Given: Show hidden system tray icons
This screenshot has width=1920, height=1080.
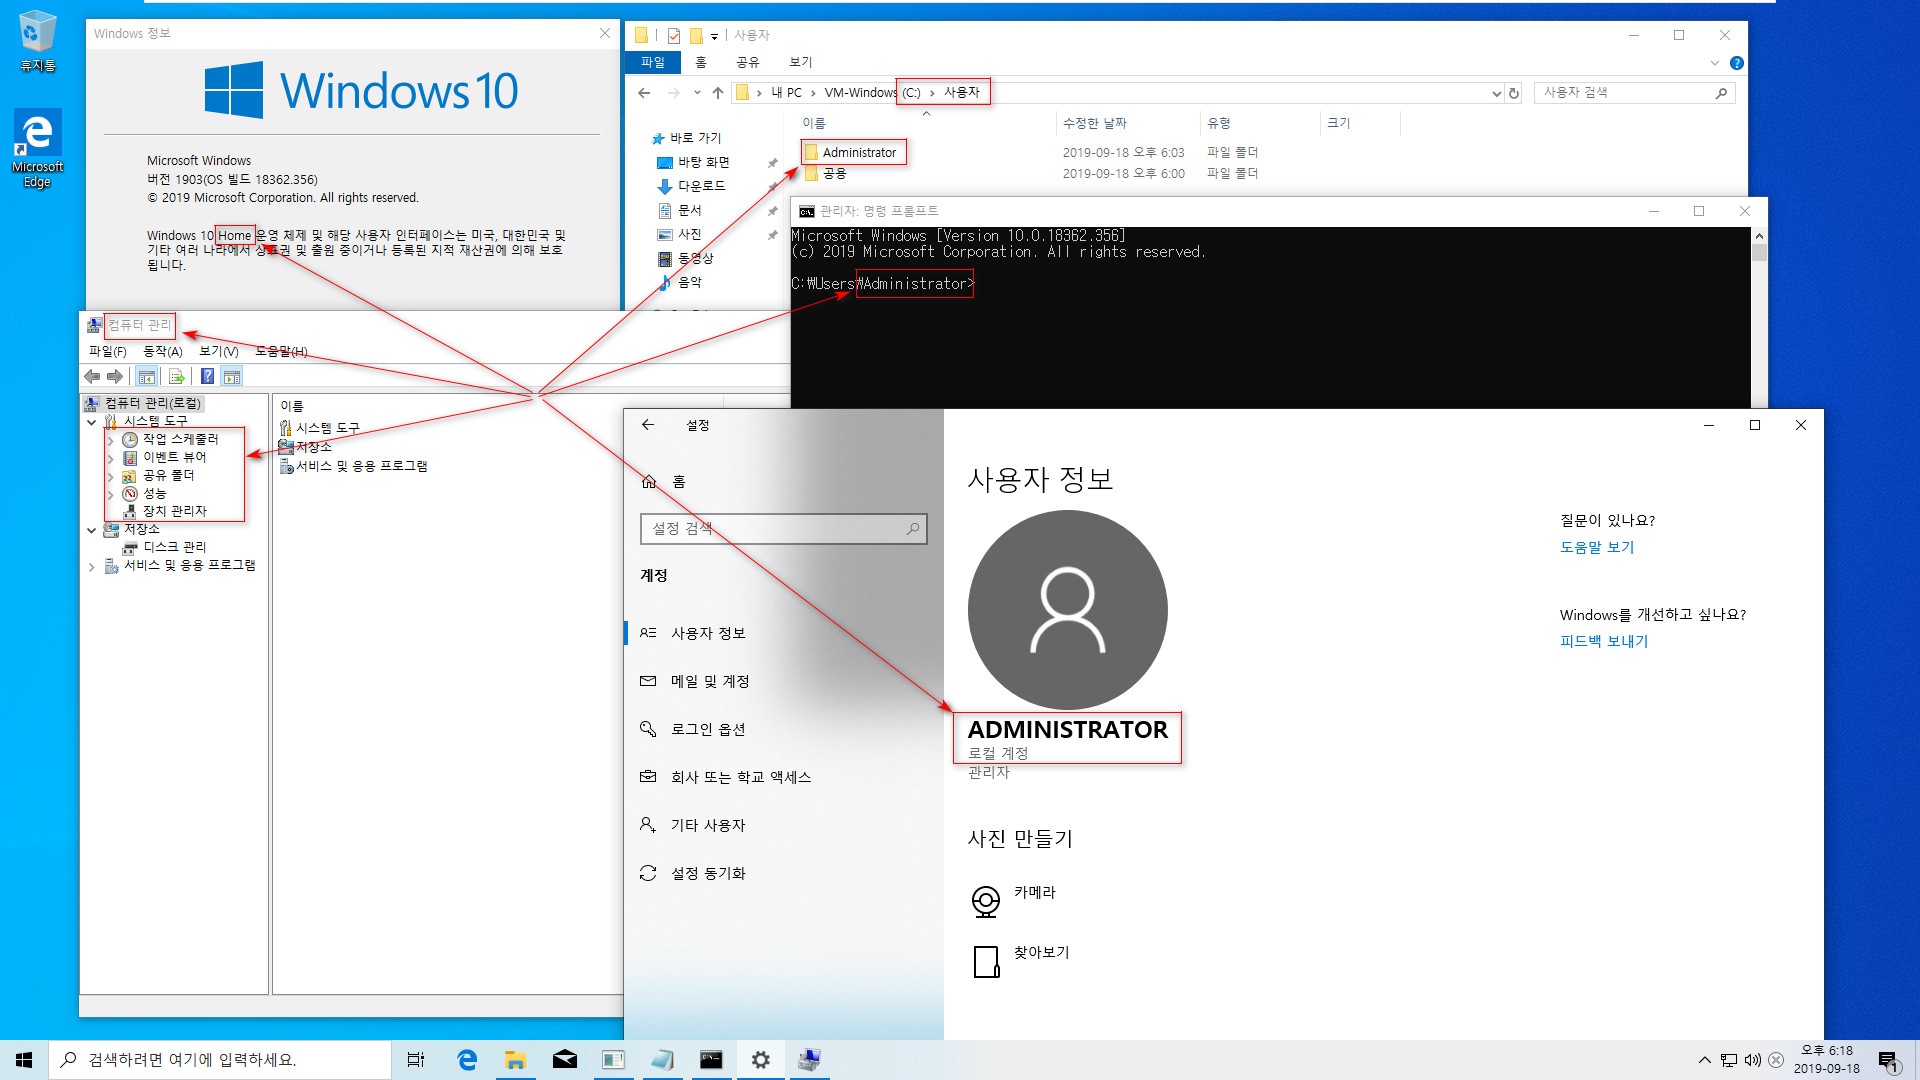Looking at the screenshot, I should point(1705,1060).
